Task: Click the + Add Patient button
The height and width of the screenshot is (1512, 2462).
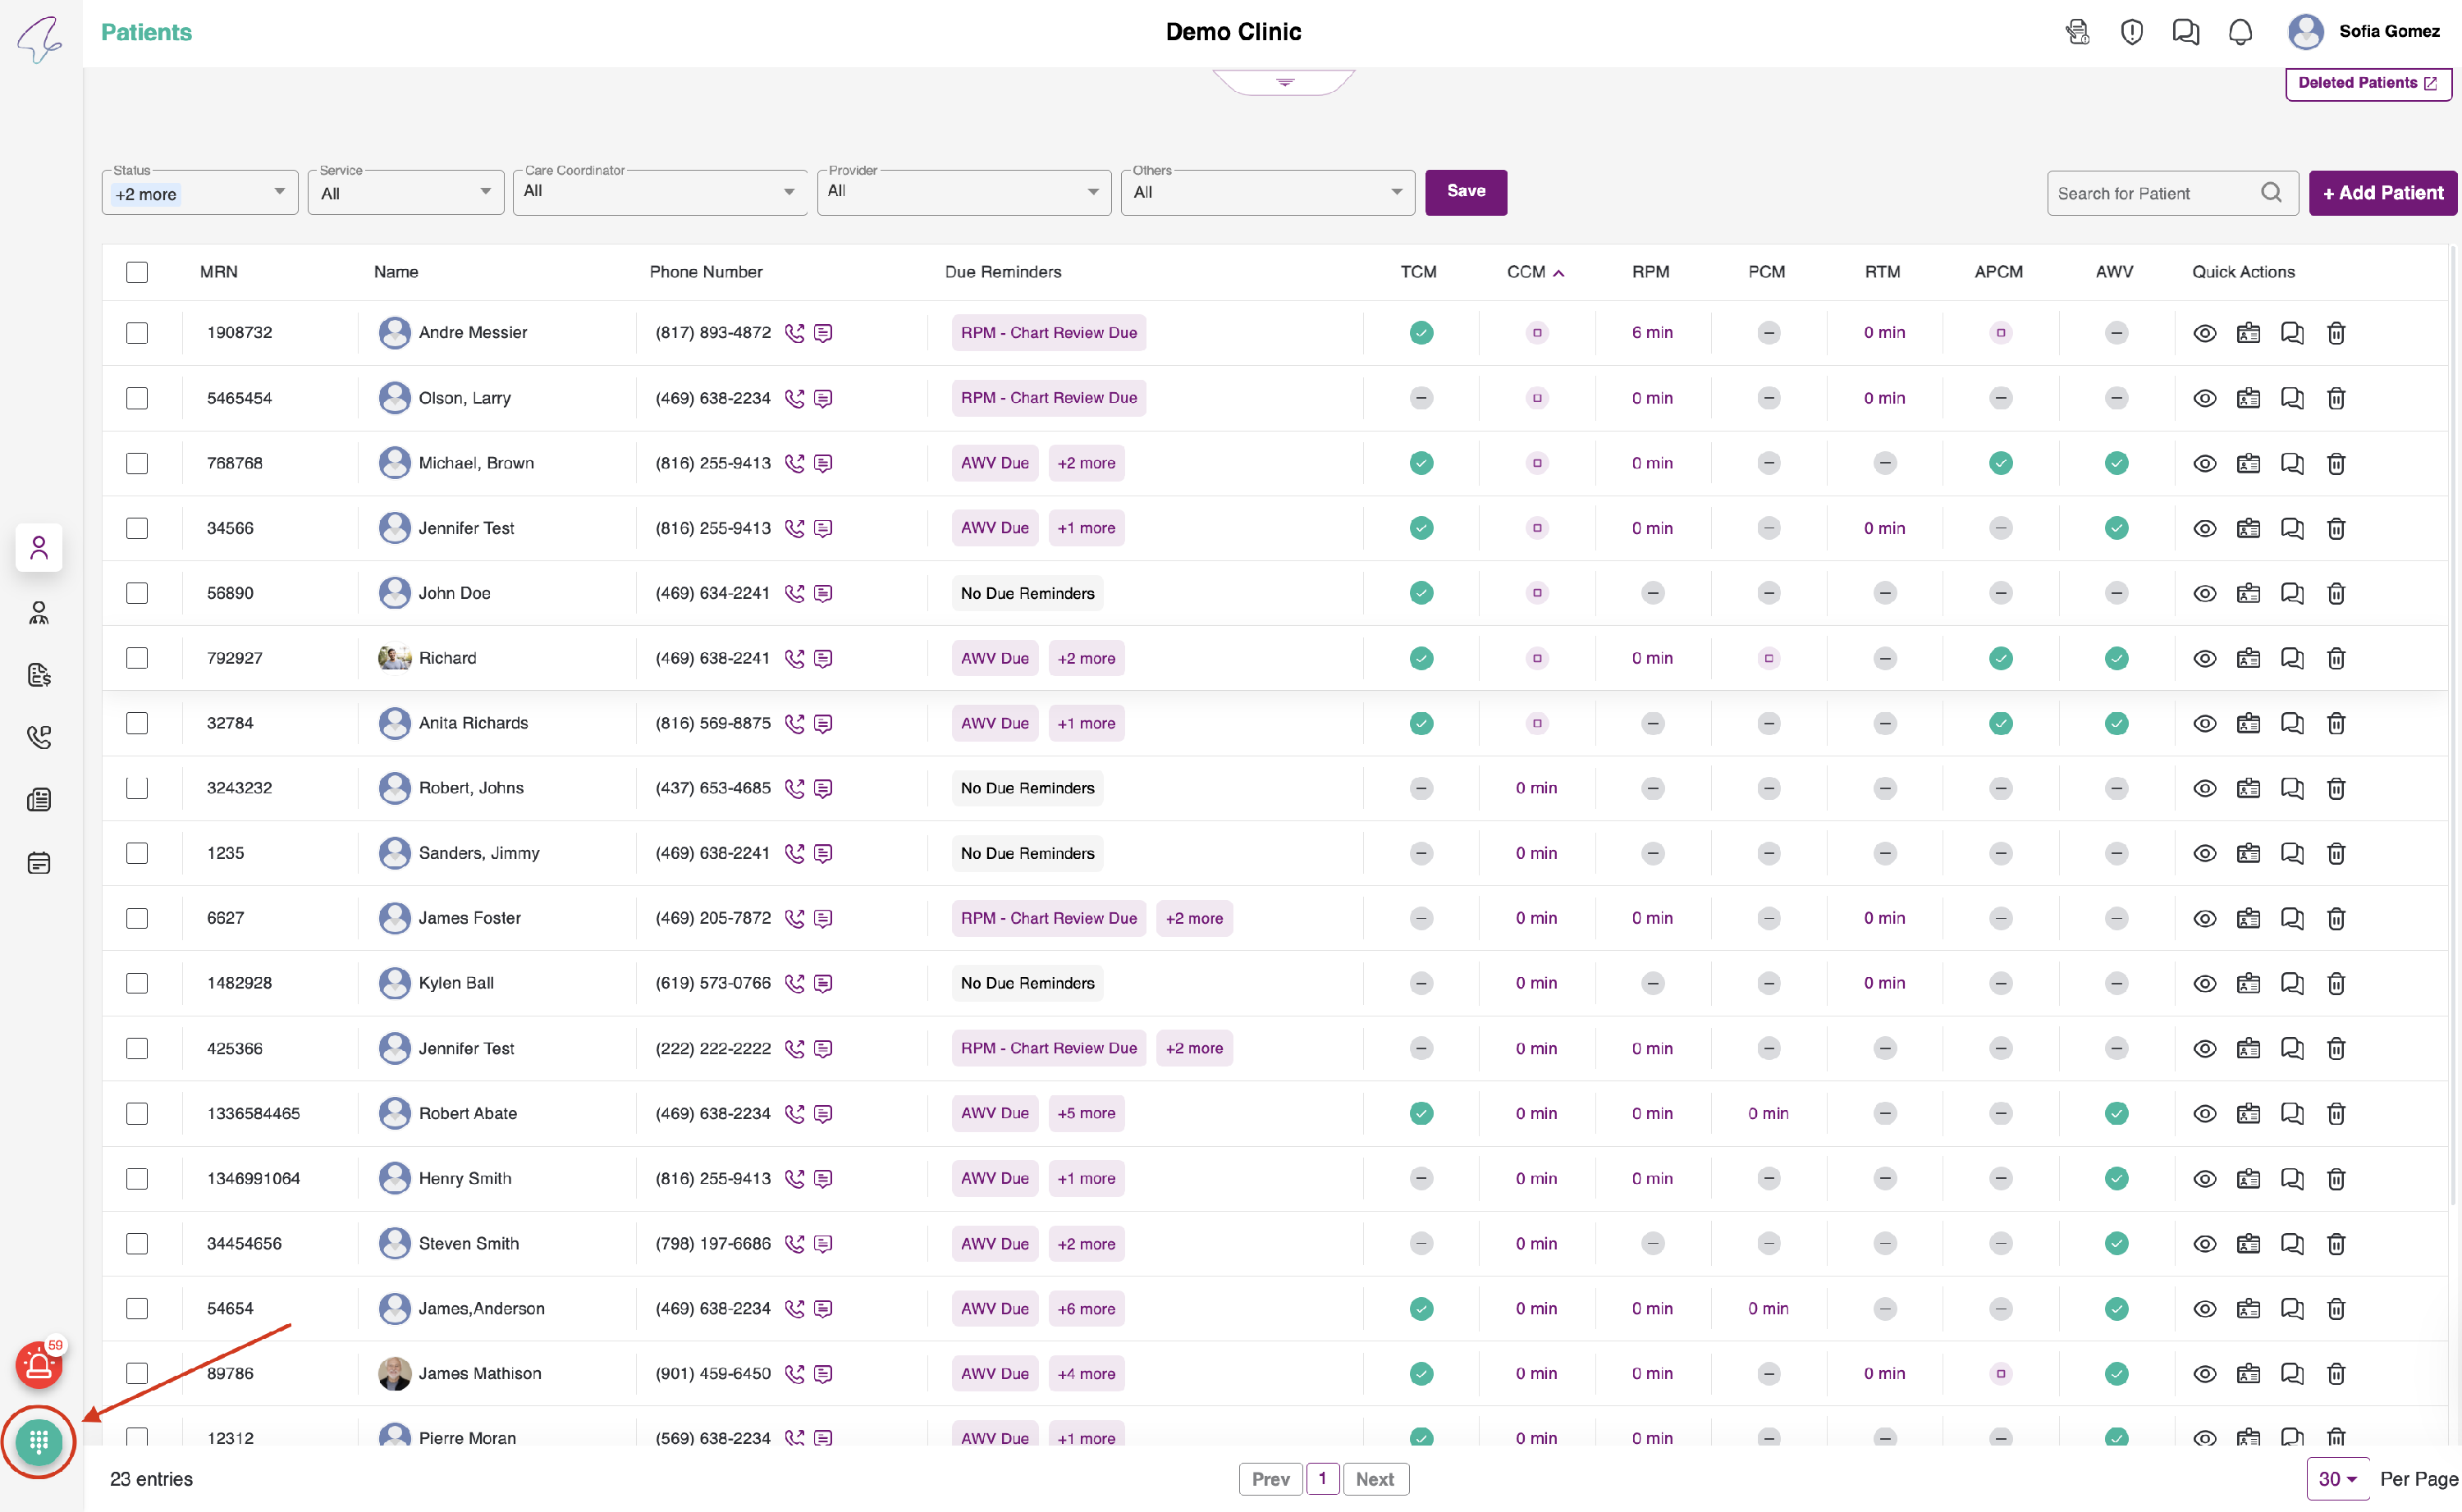Action: (2382, 193)
